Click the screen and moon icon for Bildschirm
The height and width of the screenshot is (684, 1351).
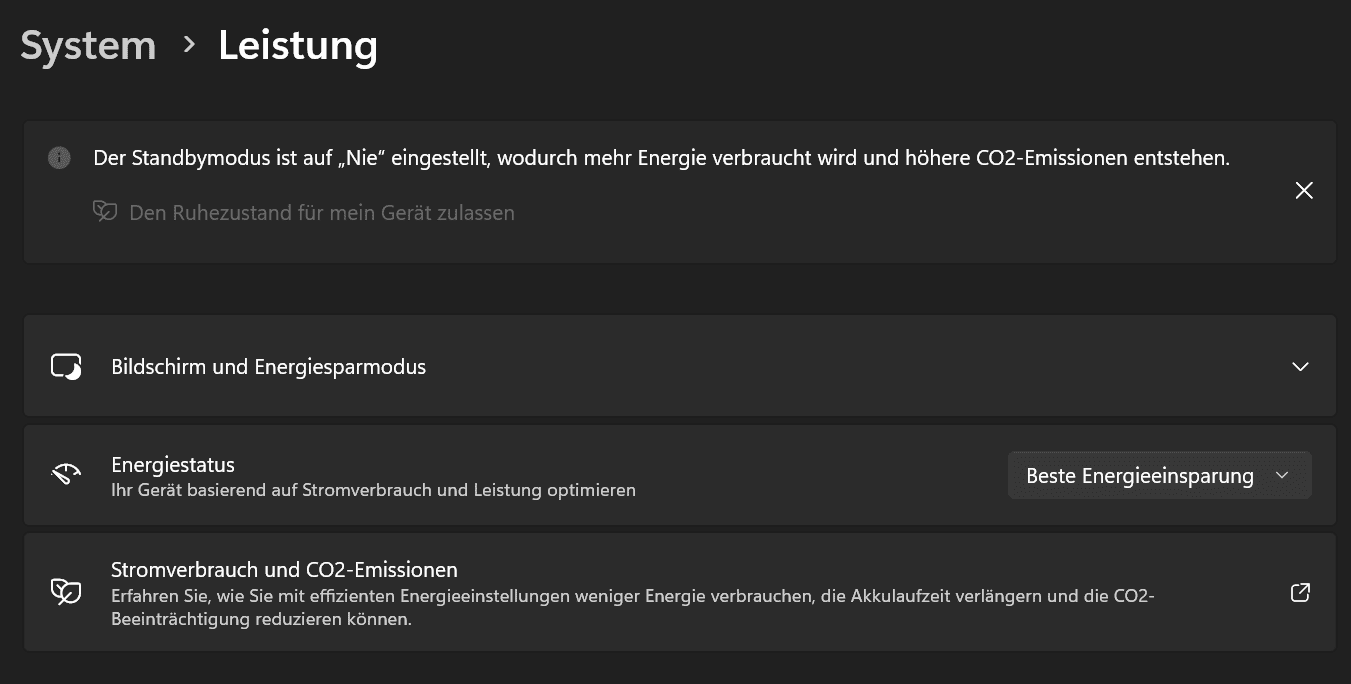[66, 367]
